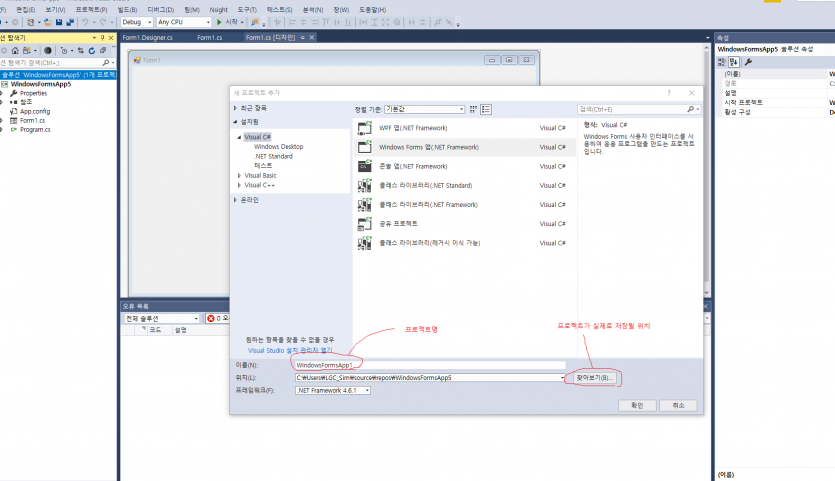This screenshot has height=481, width=835.
Task: Click the pending changes filter clock icon
Action: point(64,51)
